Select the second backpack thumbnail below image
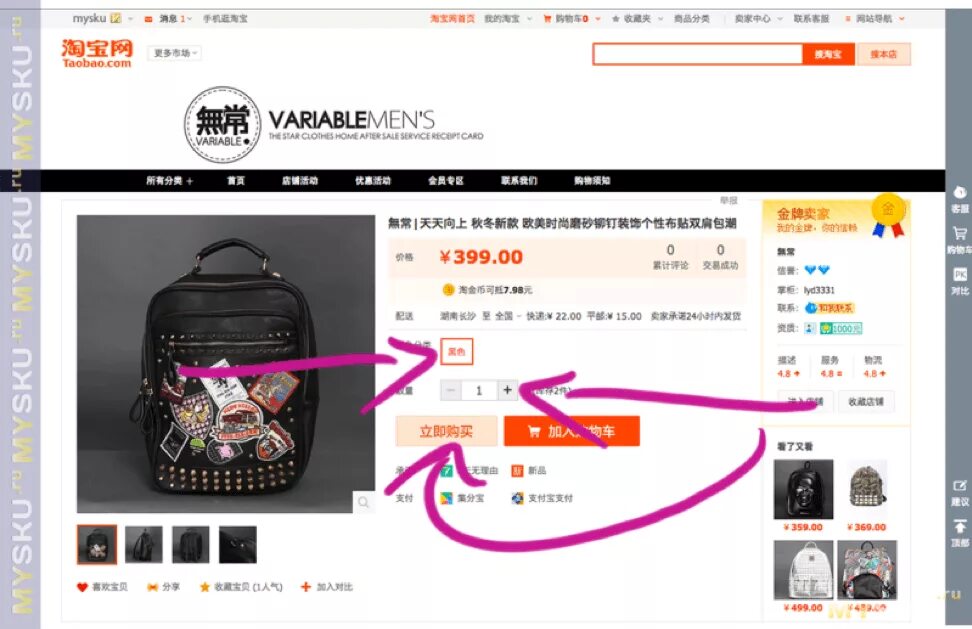Viewport: 972px width, 629px height. (144, 545)
